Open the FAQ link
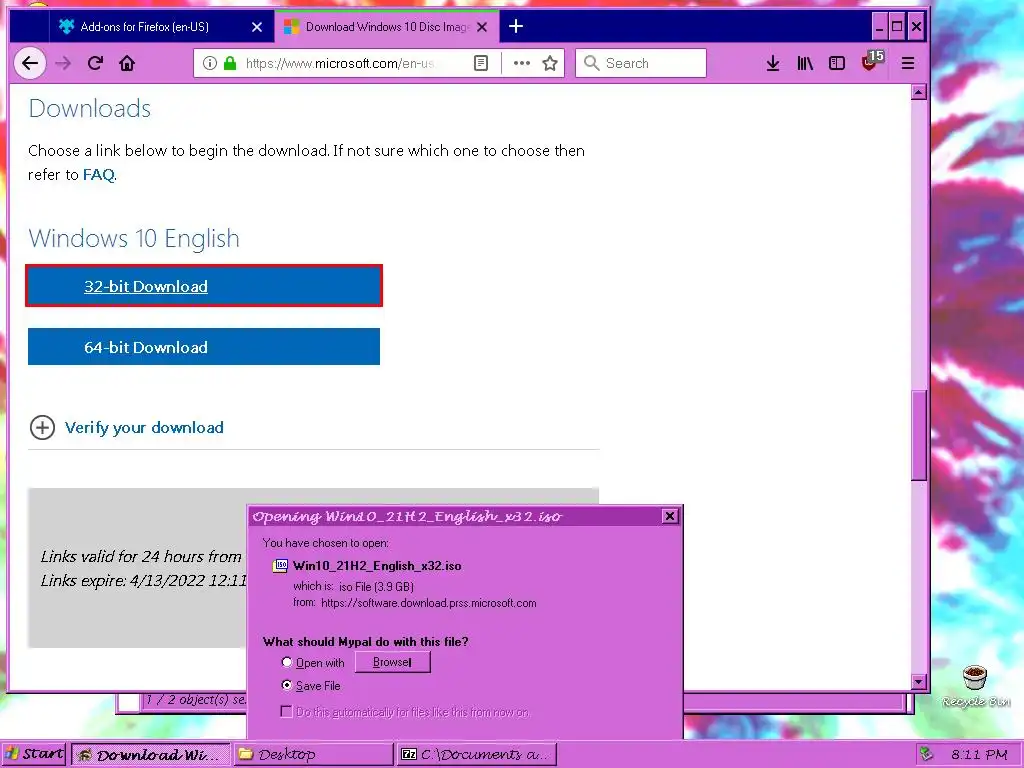The image size is (1024, 768). click(99, 175)
